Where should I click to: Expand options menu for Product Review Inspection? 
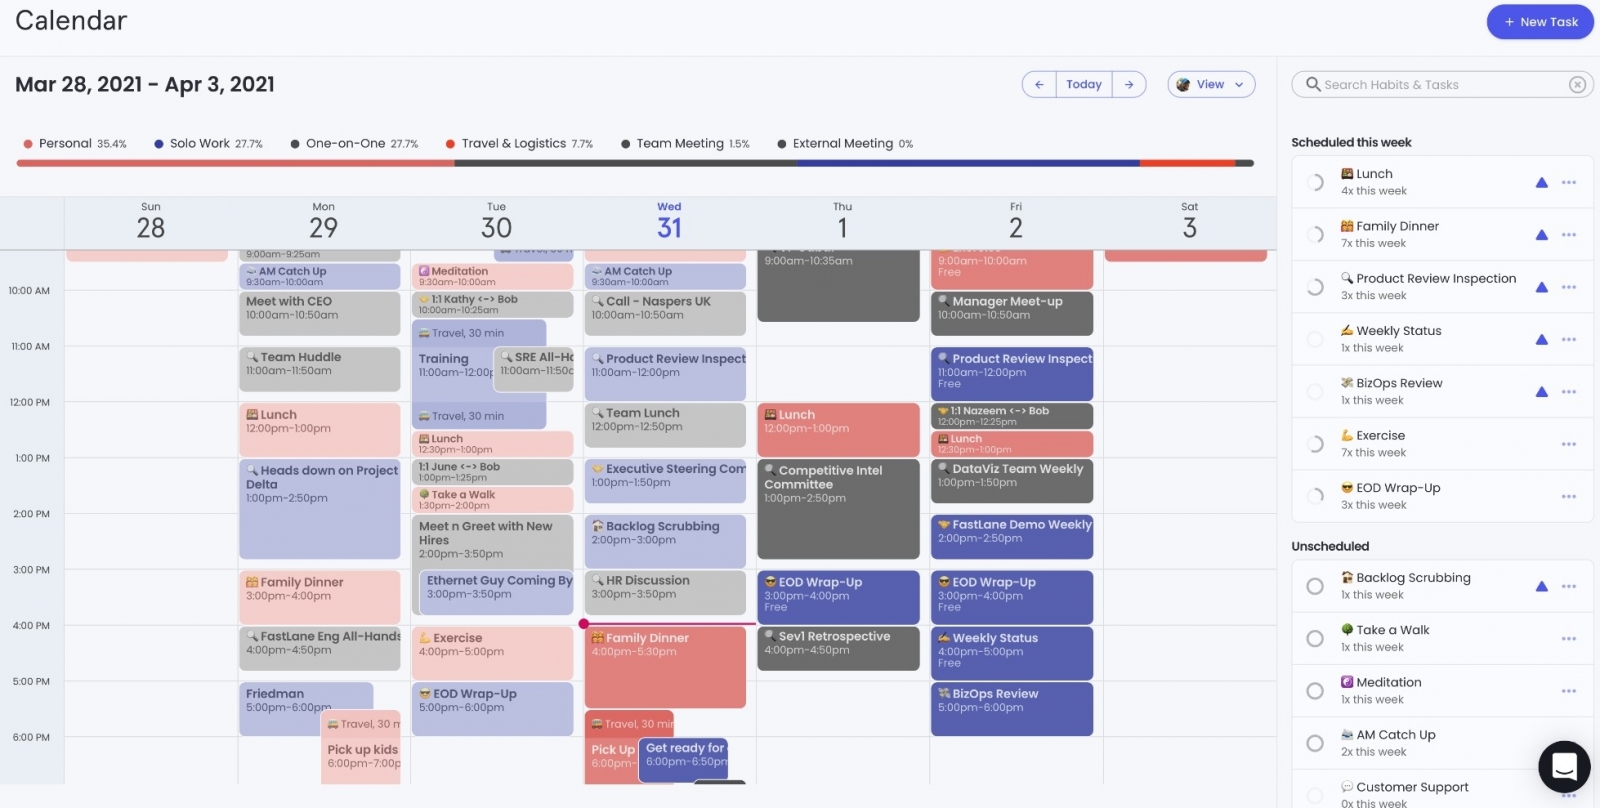tap(1569, 288)
